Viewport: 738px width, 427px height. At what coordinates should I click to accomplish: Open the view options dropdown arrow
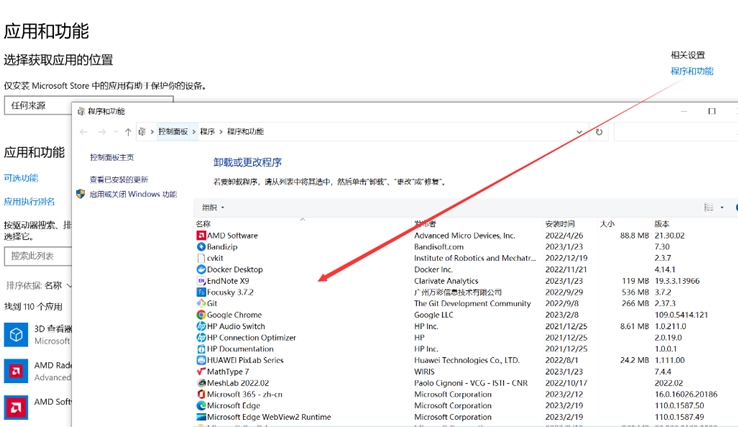coord(722,208)
